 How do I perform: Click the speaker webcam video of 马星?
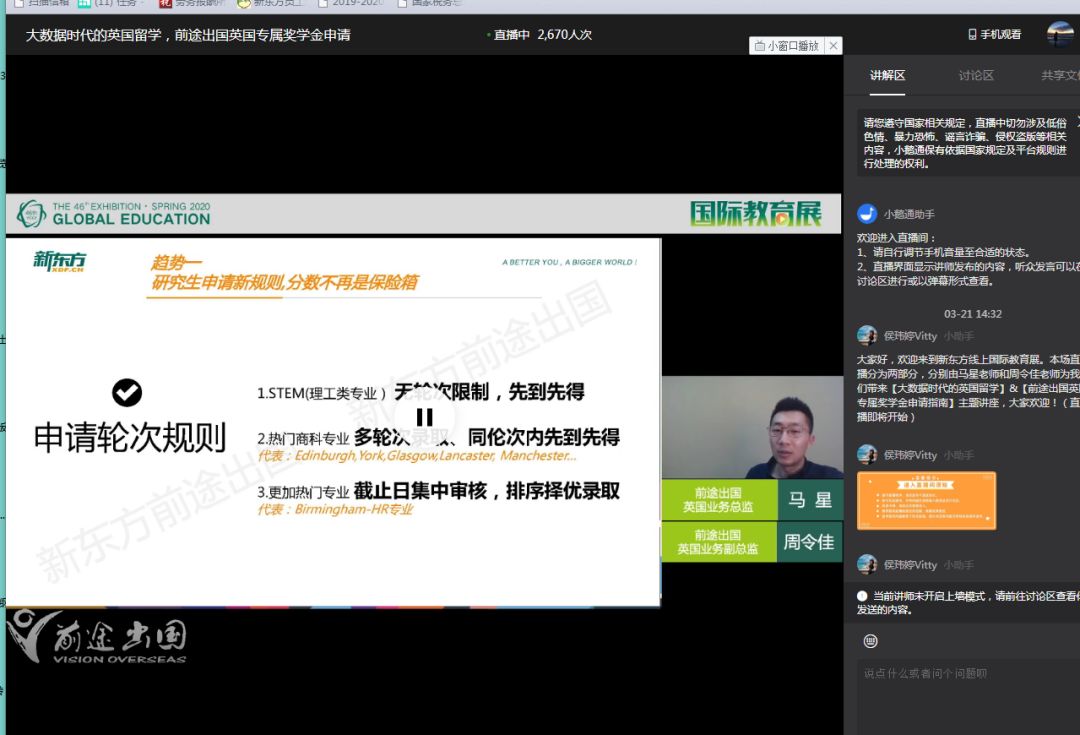click(752, 427)
